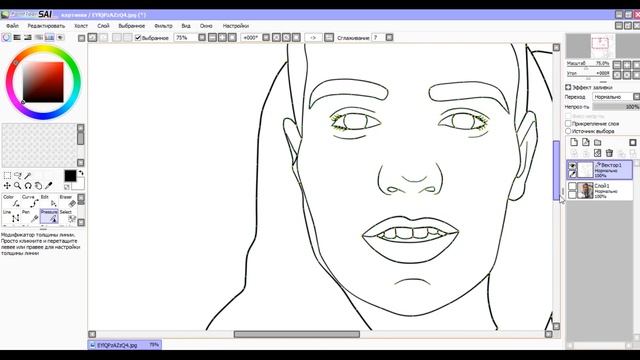Select the Hand pan tool
The image size is (640, 360).
coord(38,186)
